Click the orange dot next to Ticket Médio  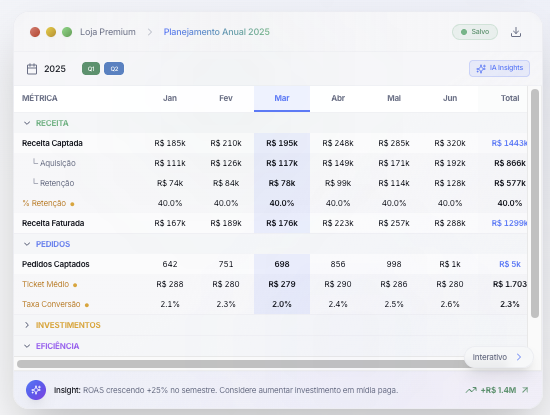[75, 285]
